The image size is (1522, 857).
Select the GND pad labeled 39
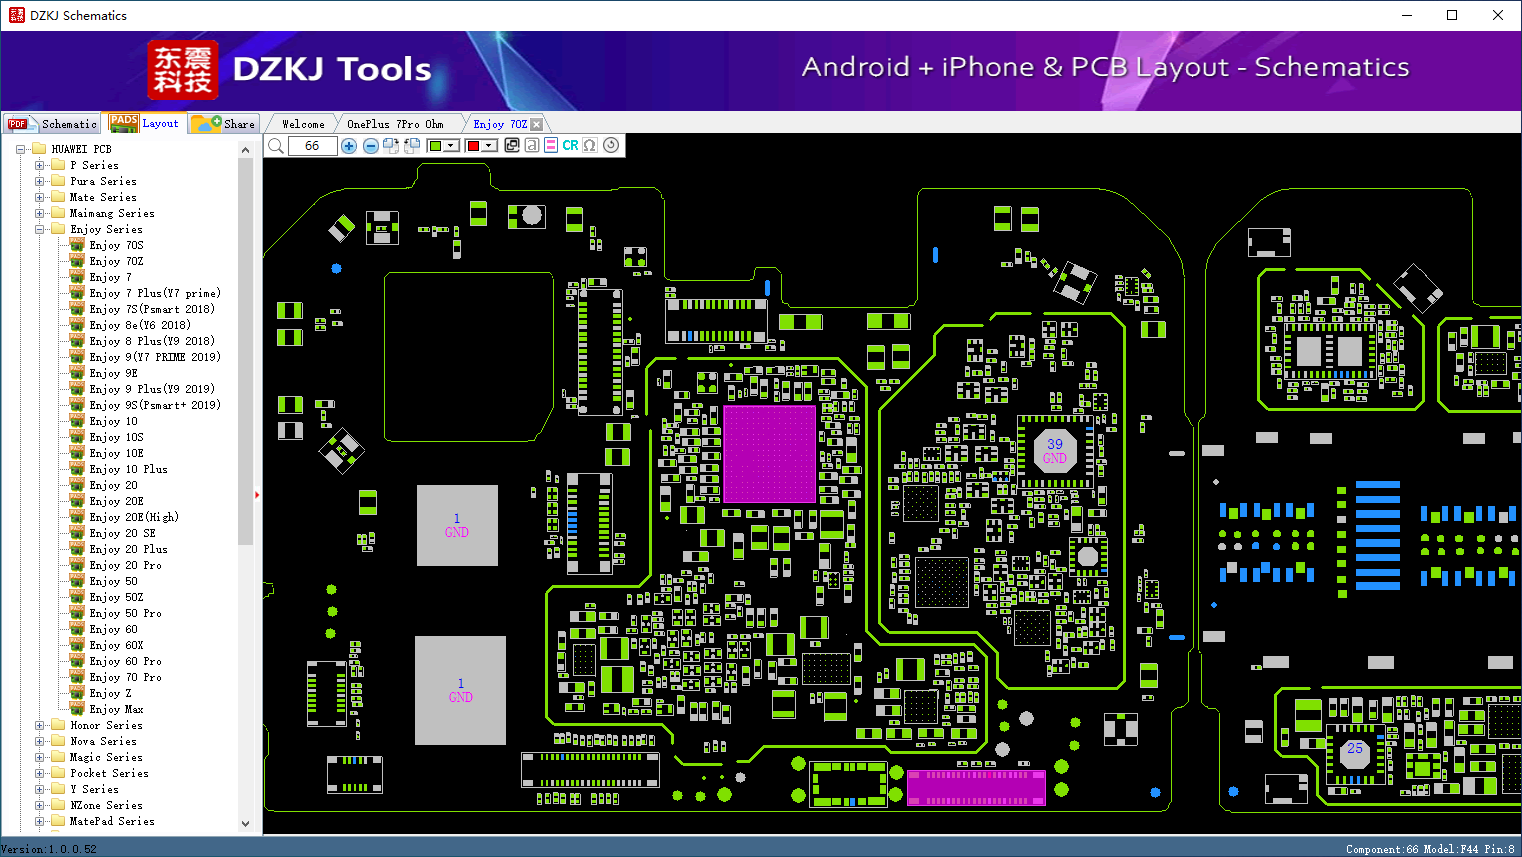point(1055,451)
